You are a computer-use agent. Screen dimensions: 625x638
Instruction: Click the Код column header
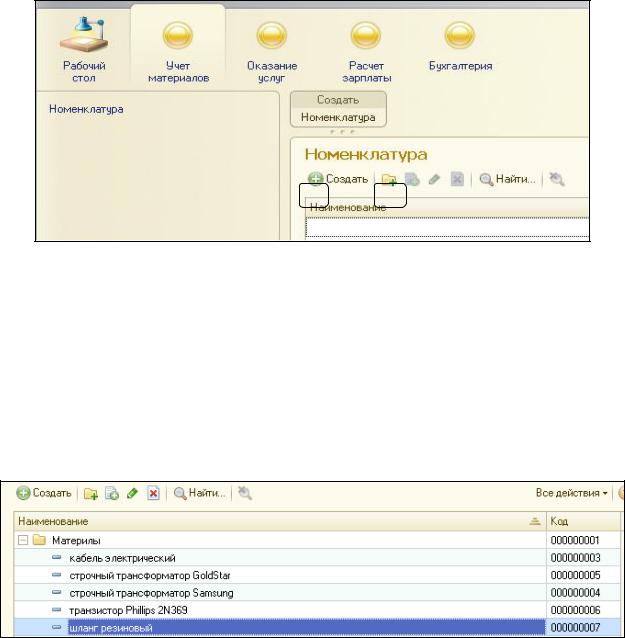click(583, 521)
